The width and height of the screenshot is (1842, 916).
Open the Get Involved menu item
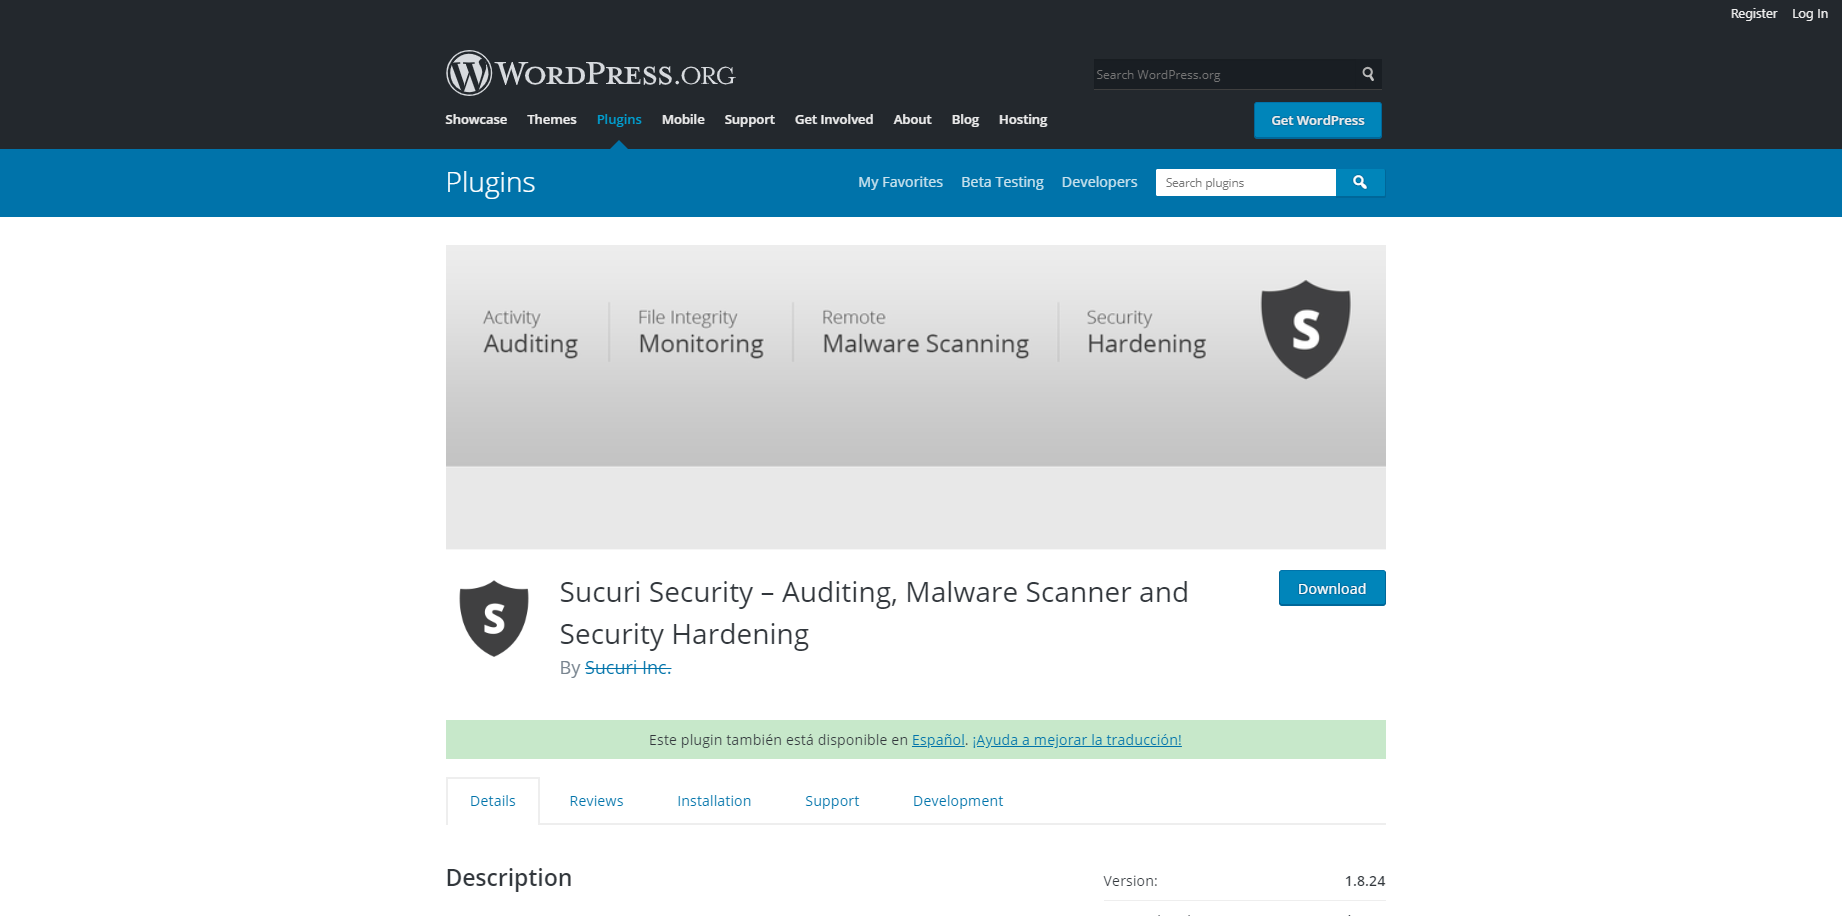tap(834, 119)
